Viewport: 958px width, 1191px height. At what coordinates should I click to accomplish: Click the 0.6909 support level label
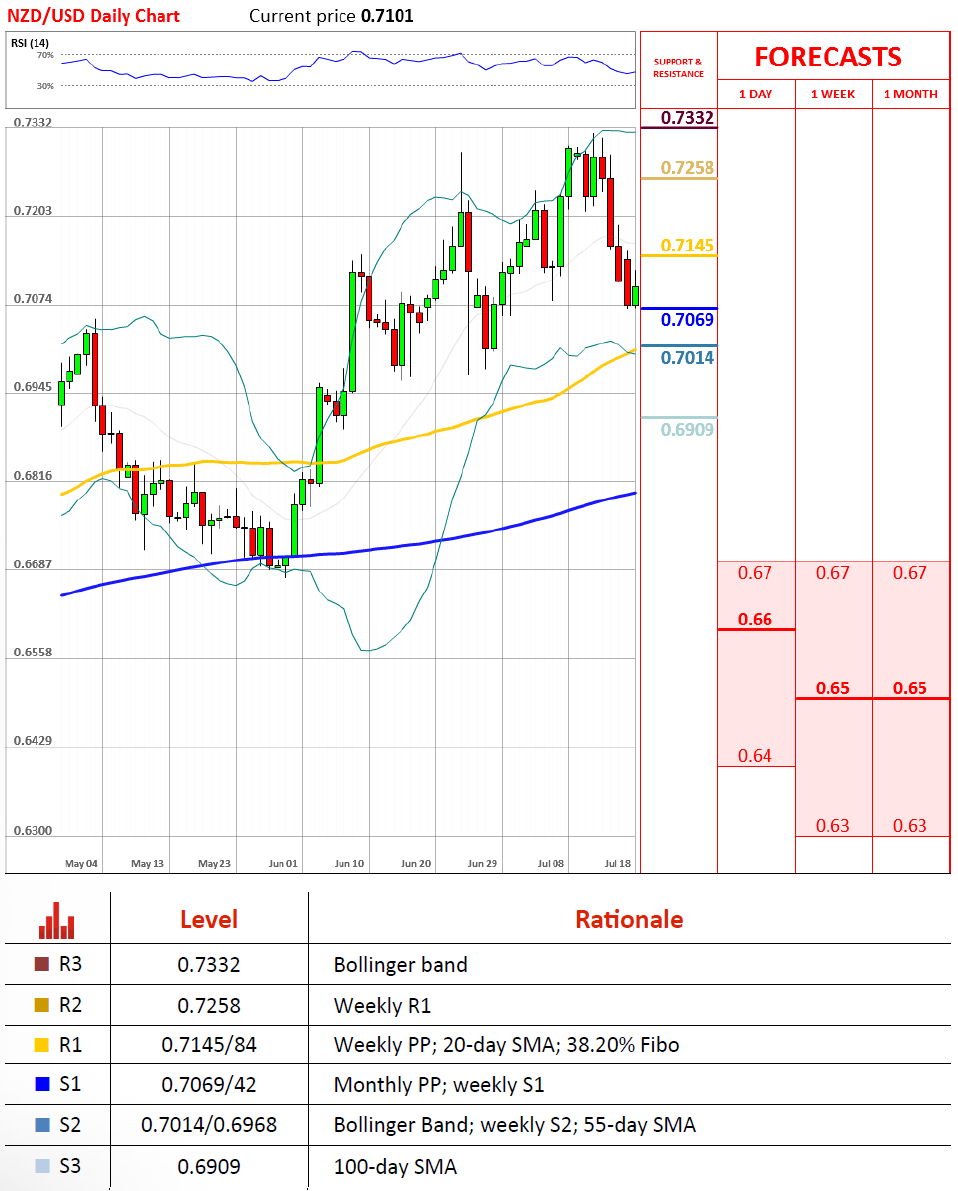pyautogui.click(x=687, y=429)
